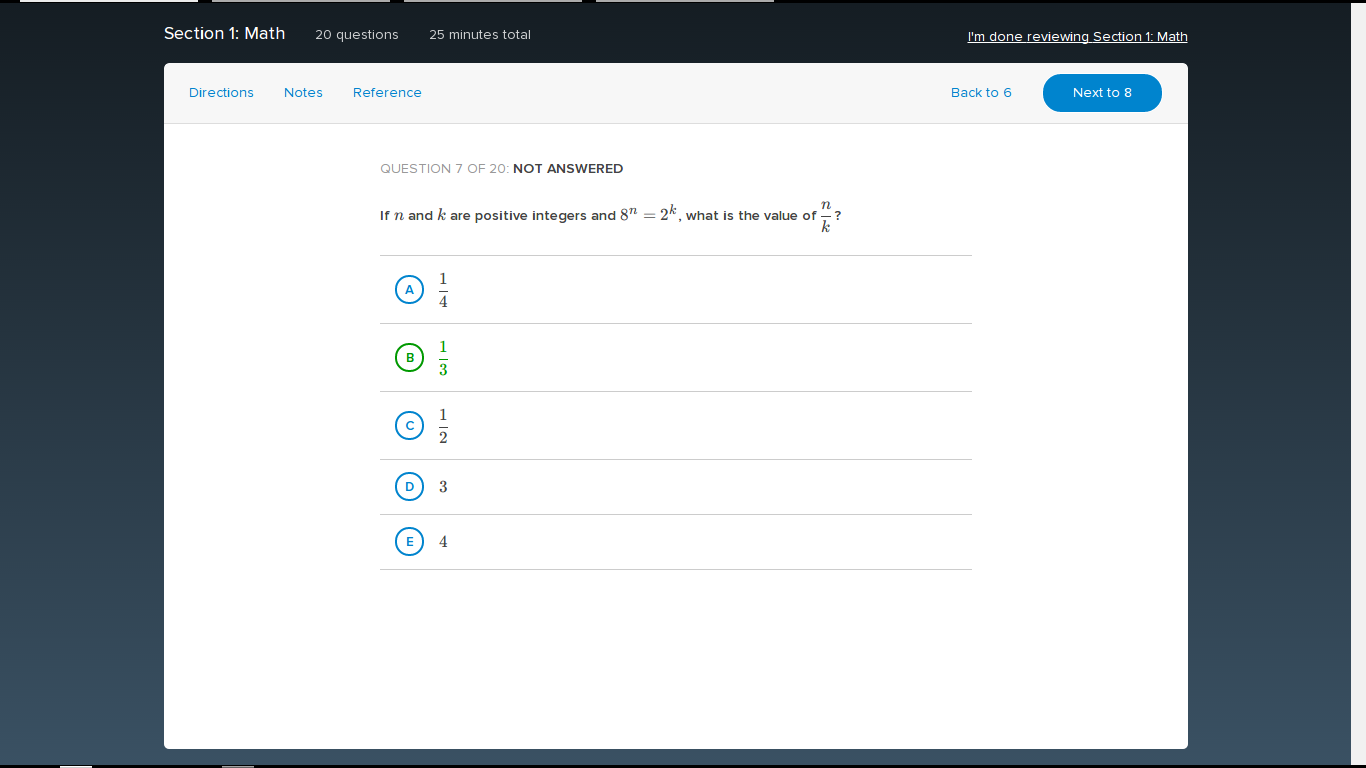Screen dimensions: 1366x768
Task: Click I'm done reviewing Section 1: Math
Action: point(1077,37)
